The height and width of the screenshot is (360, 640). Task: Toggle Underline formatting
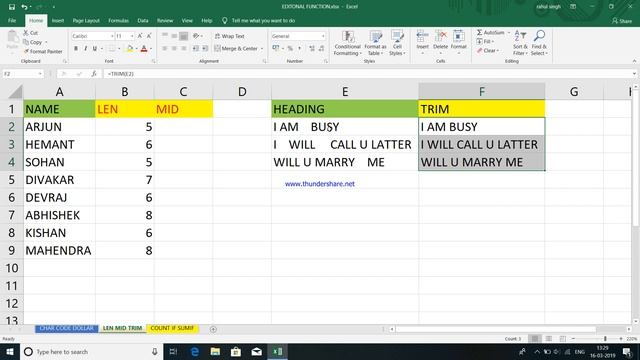click(95, 49)
